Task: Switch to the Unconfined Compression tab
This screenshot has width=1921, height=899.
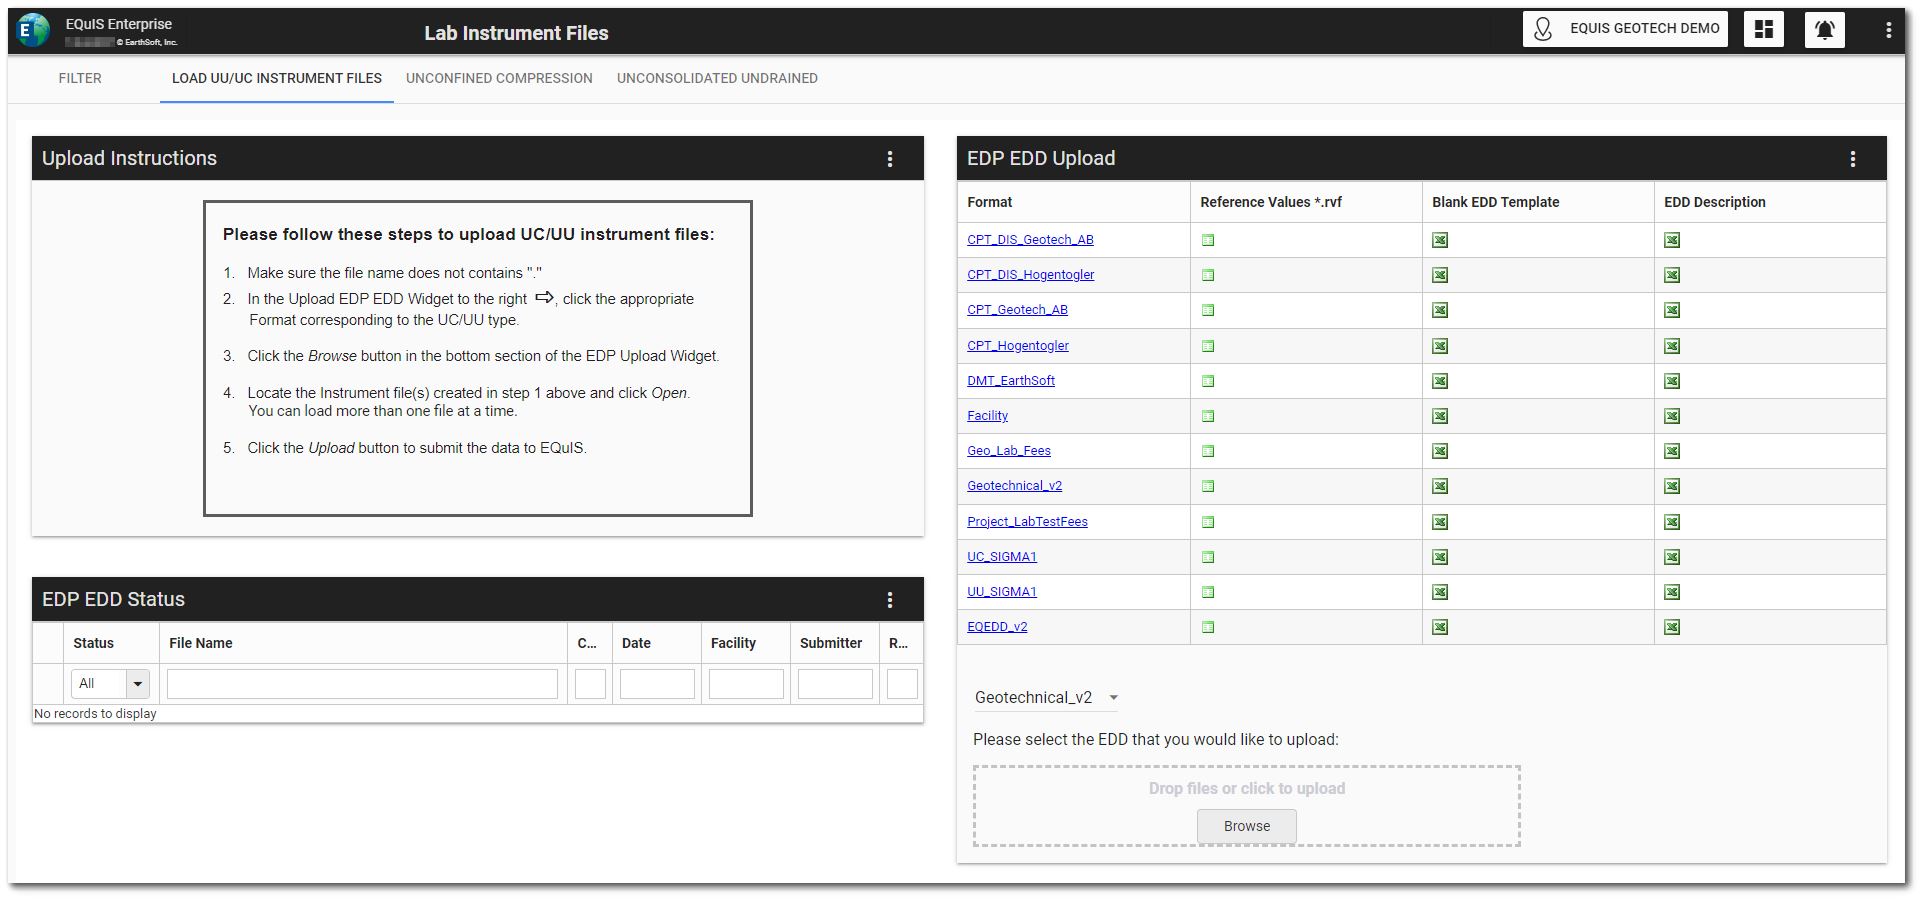Action: tap(499, 78)
